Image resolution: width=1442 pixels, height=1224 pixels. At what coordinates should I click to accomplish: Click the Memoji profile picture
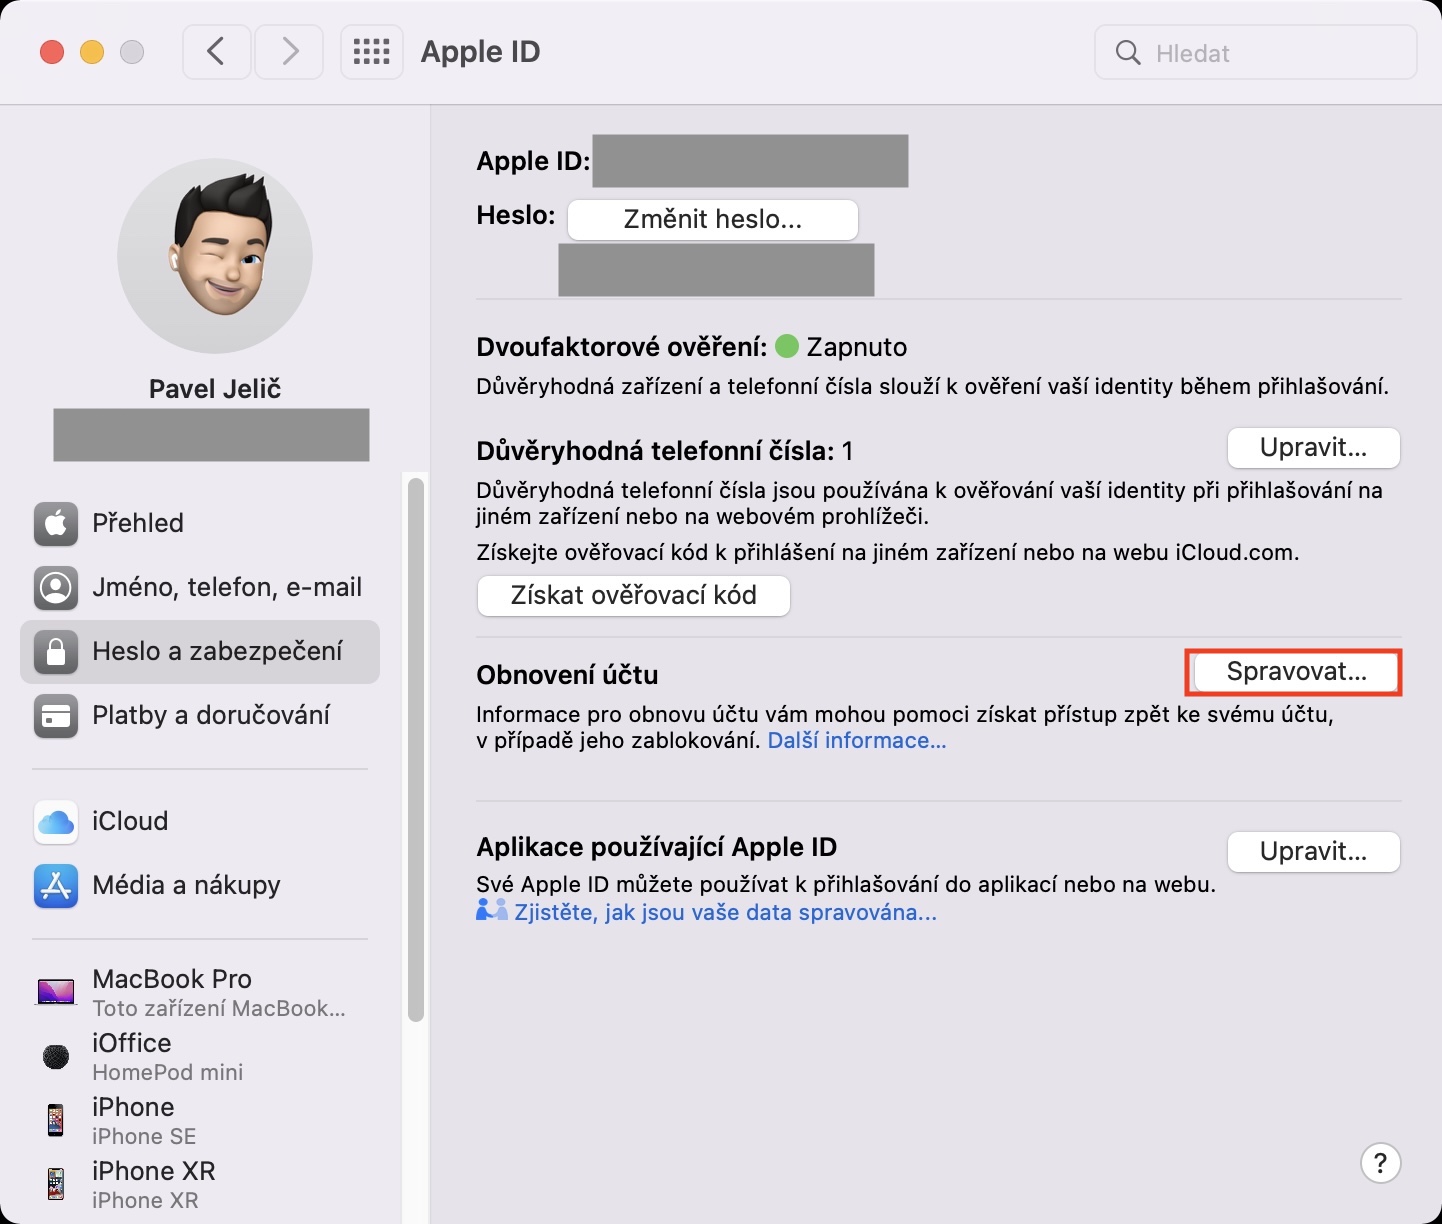coord(215,256)
